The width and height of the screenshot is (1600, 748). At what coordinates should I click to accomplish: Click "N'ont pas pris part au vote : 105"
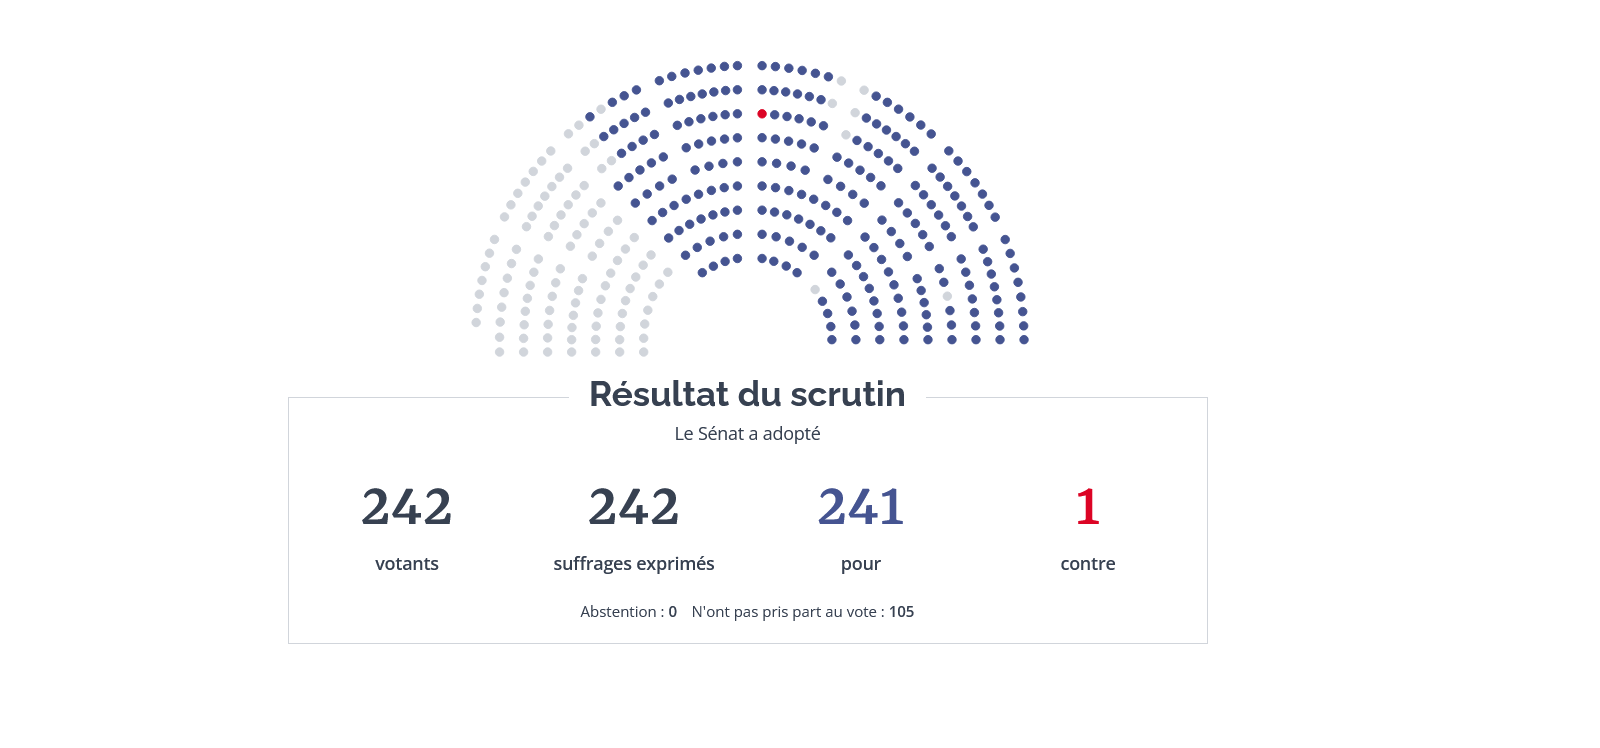click(803, 612)
